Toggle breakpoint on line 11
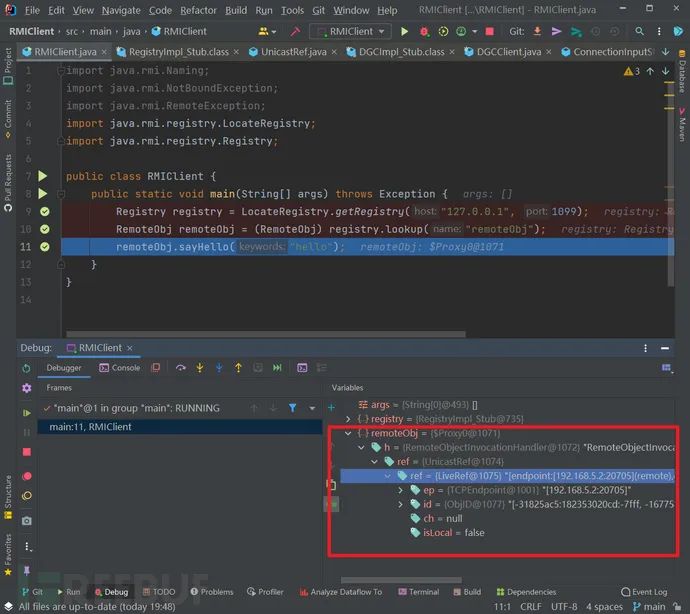Image resolution: width=690 pixels, height=614 pixels. tap(45, 247)
